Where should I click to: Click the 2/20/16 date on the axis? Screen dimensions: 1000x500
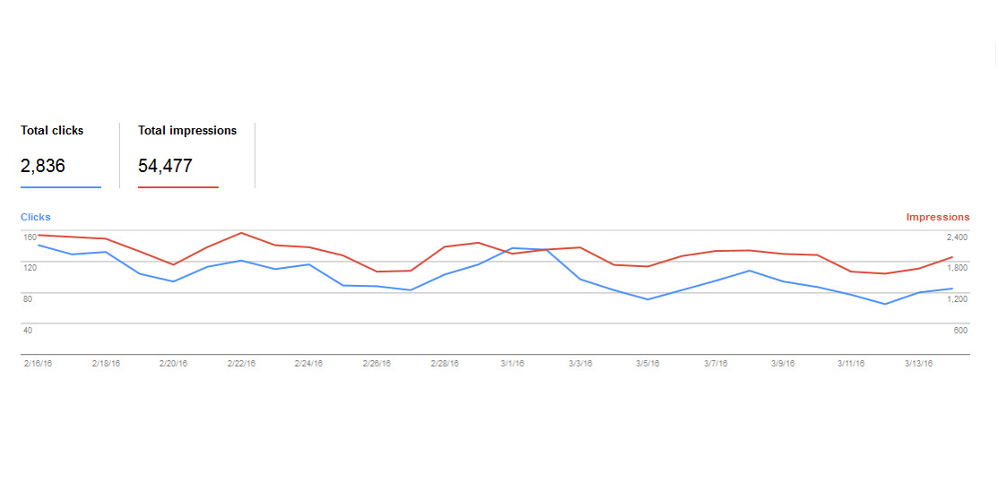[x=173, y=364]
